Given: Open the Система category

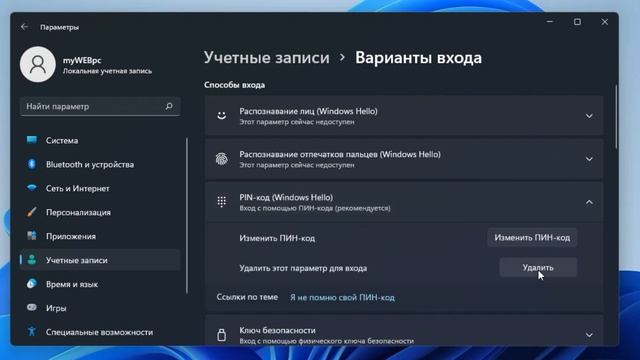Looking at the screenshot, I should click(x=100, y=140).
